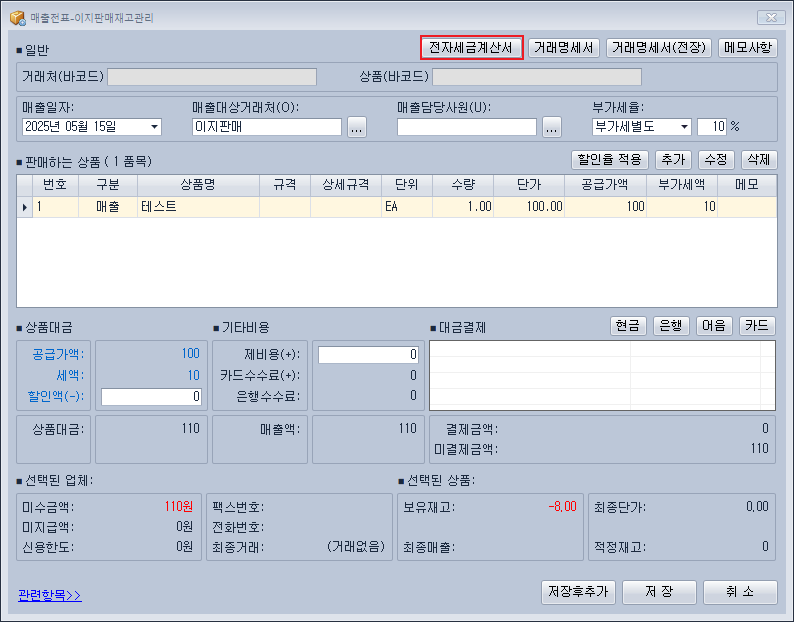This screenshot has height=622, width=794.
Task: Add card payment with 카드 button
Action: (x=757, y=326)
